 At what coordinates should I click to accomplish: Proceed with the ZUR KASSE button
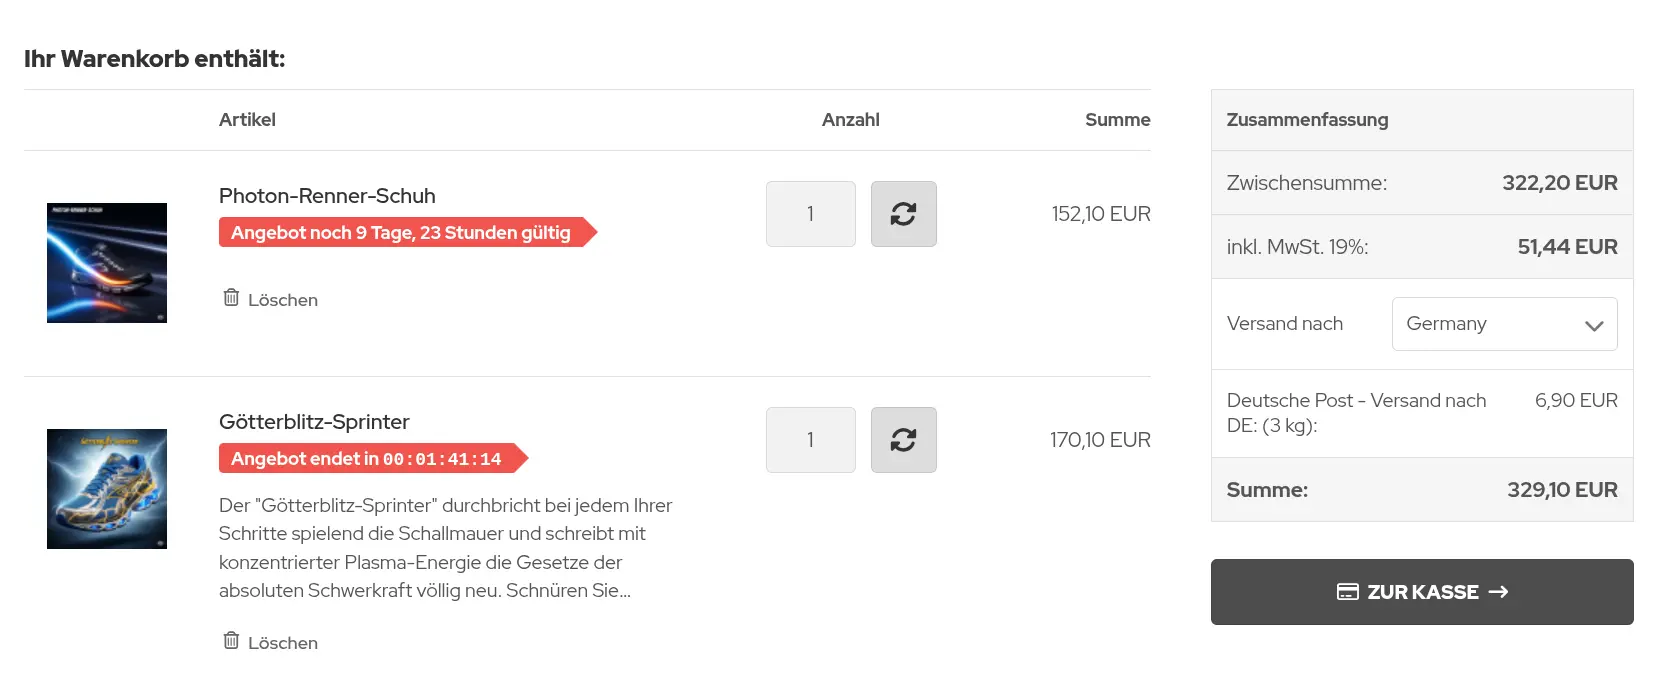[x=1422, y=592]
